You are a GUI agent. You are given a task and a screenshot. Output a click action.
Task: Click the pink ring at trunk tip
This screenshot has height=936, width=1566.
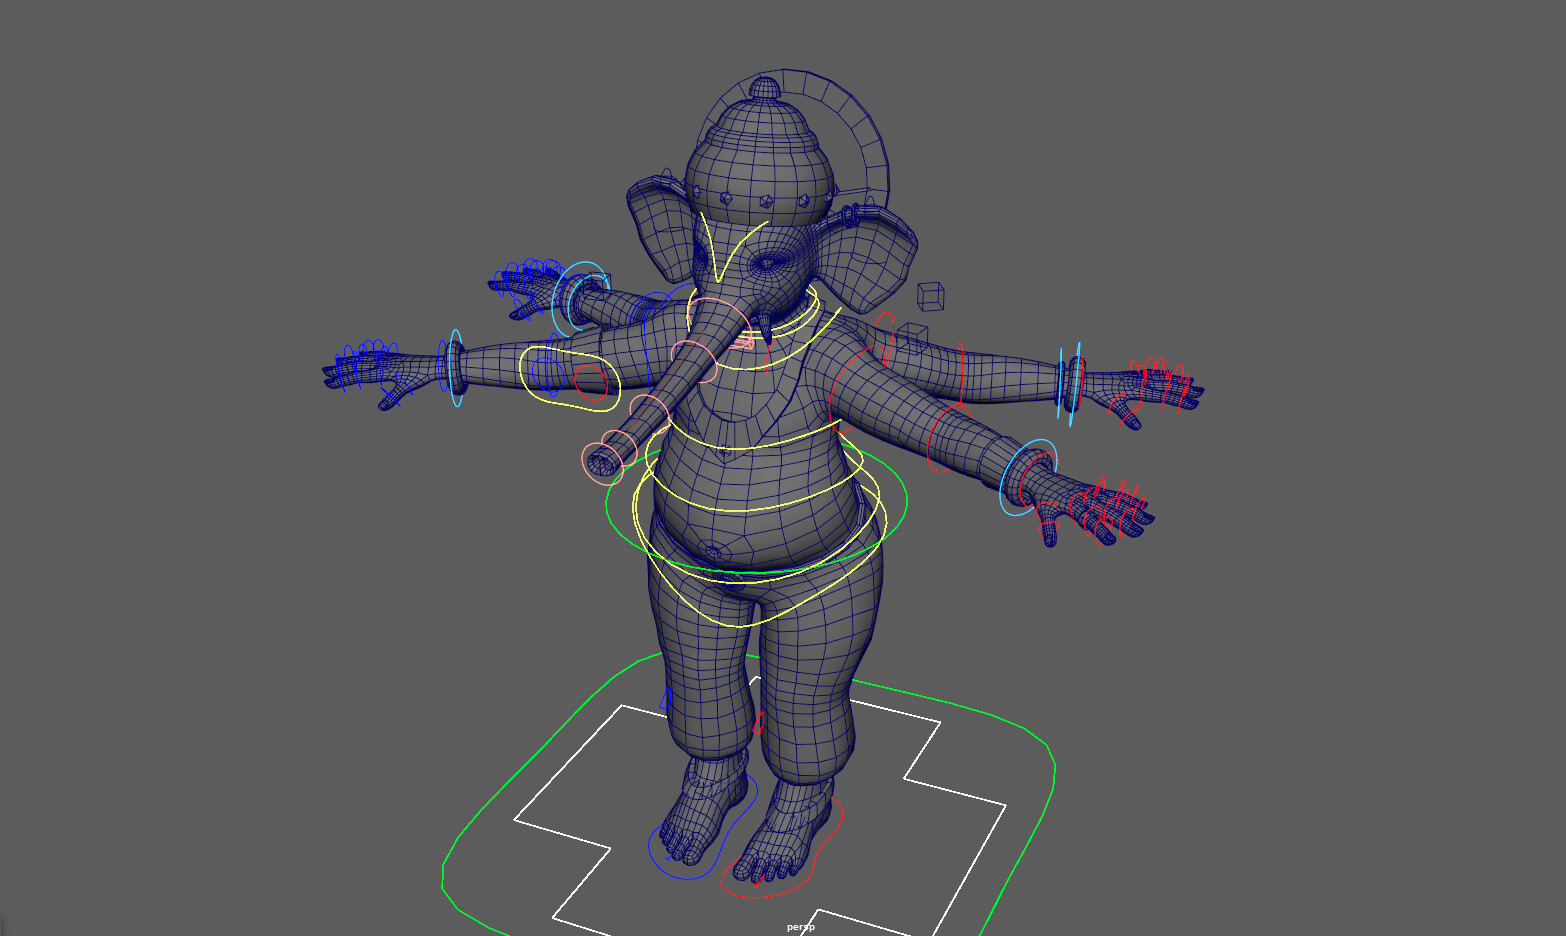tap(603, 463)
